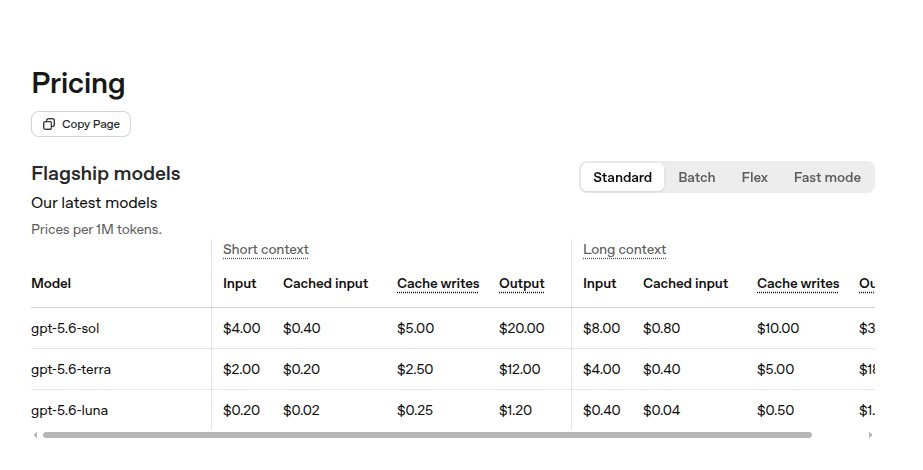Click gpt-5.6-sol long cache writes $10.00
Screen dimensions: 923x470
778,328
